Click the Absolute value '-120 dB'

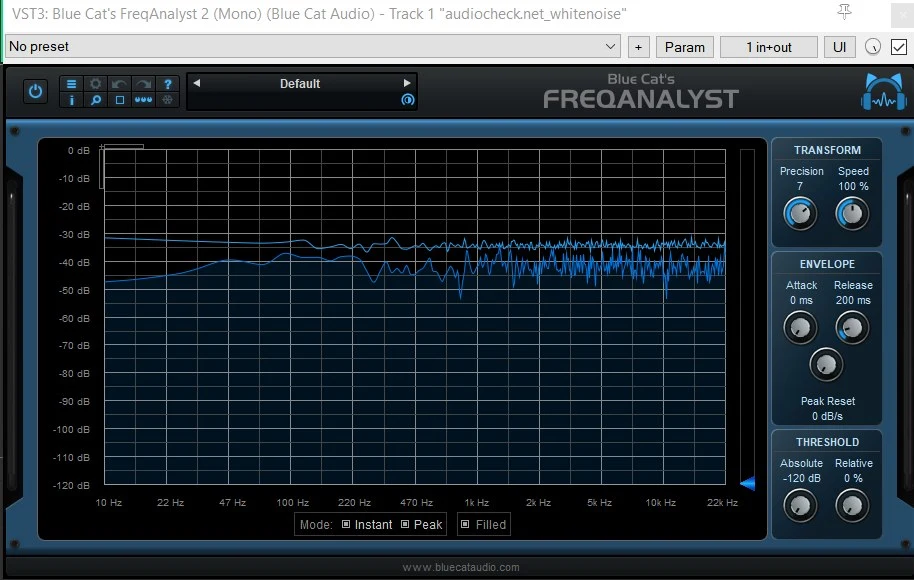(x=801, y=478)
